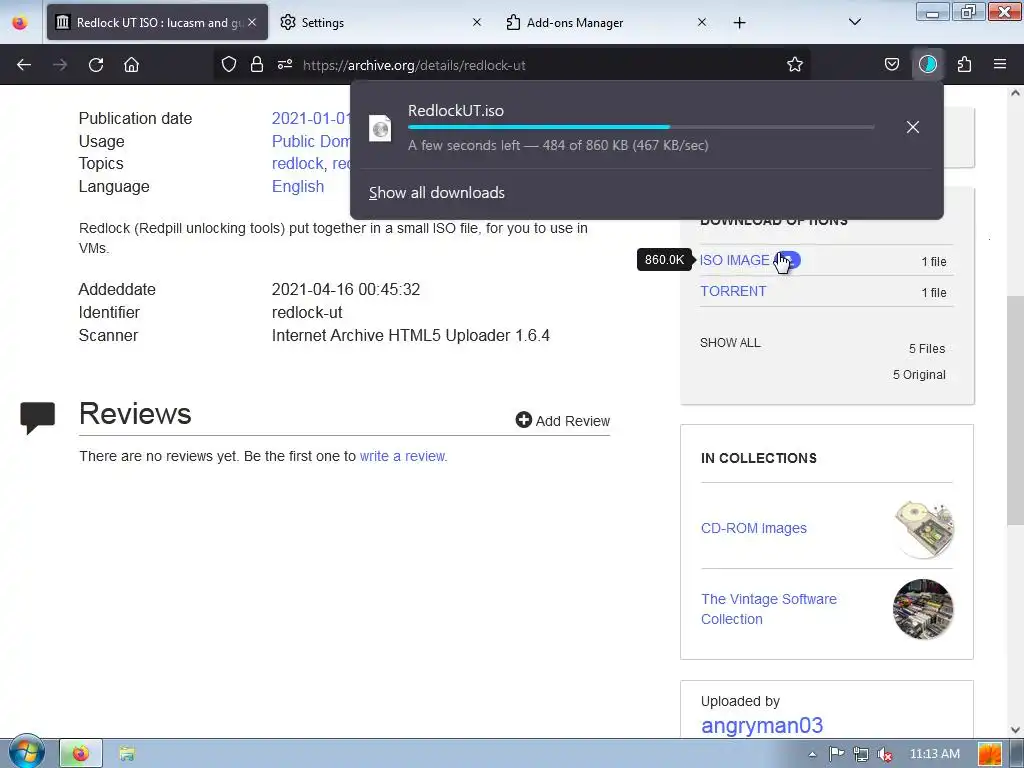Open site permissions icon in address bar
Screen dimensions: 1024x768
pyautogui.click(x=285, y=64)
